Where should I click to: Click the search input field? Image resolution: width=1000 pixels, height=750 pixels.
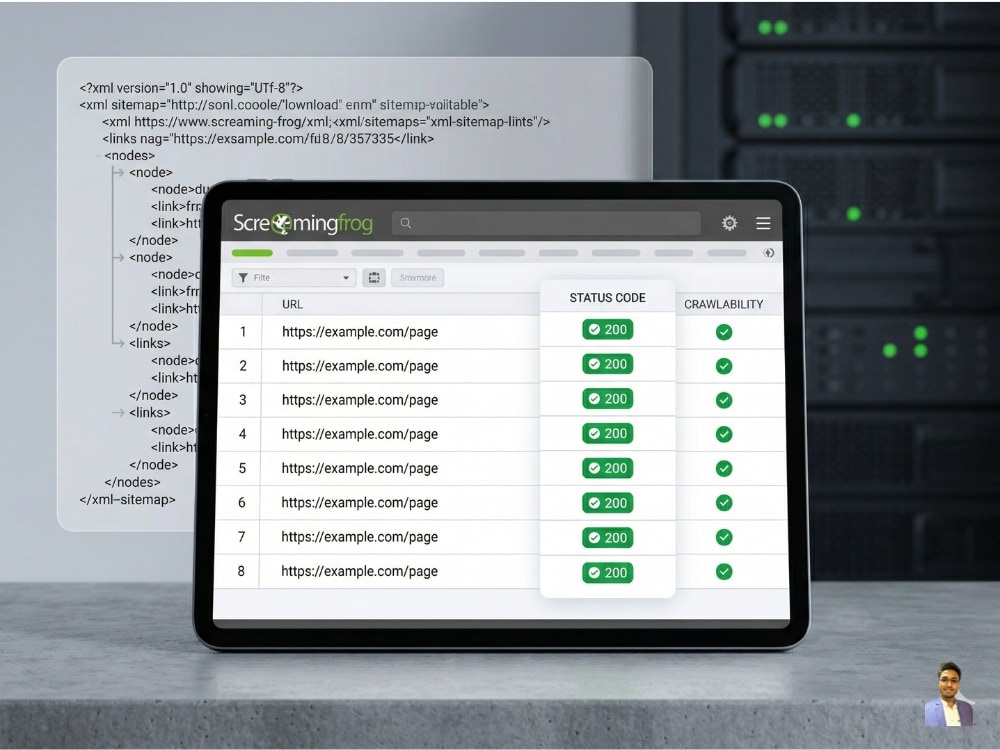click(546, 223)
